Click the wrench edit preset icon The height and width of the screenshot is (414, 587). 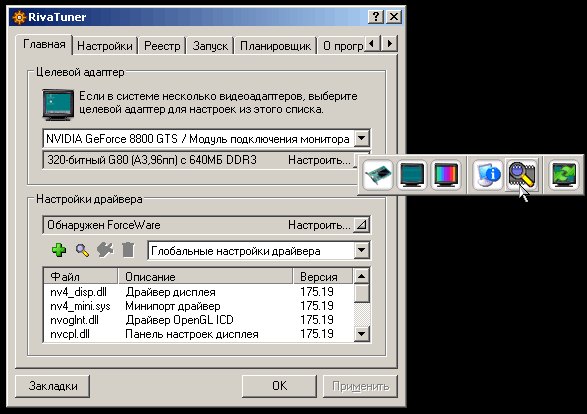105,250
